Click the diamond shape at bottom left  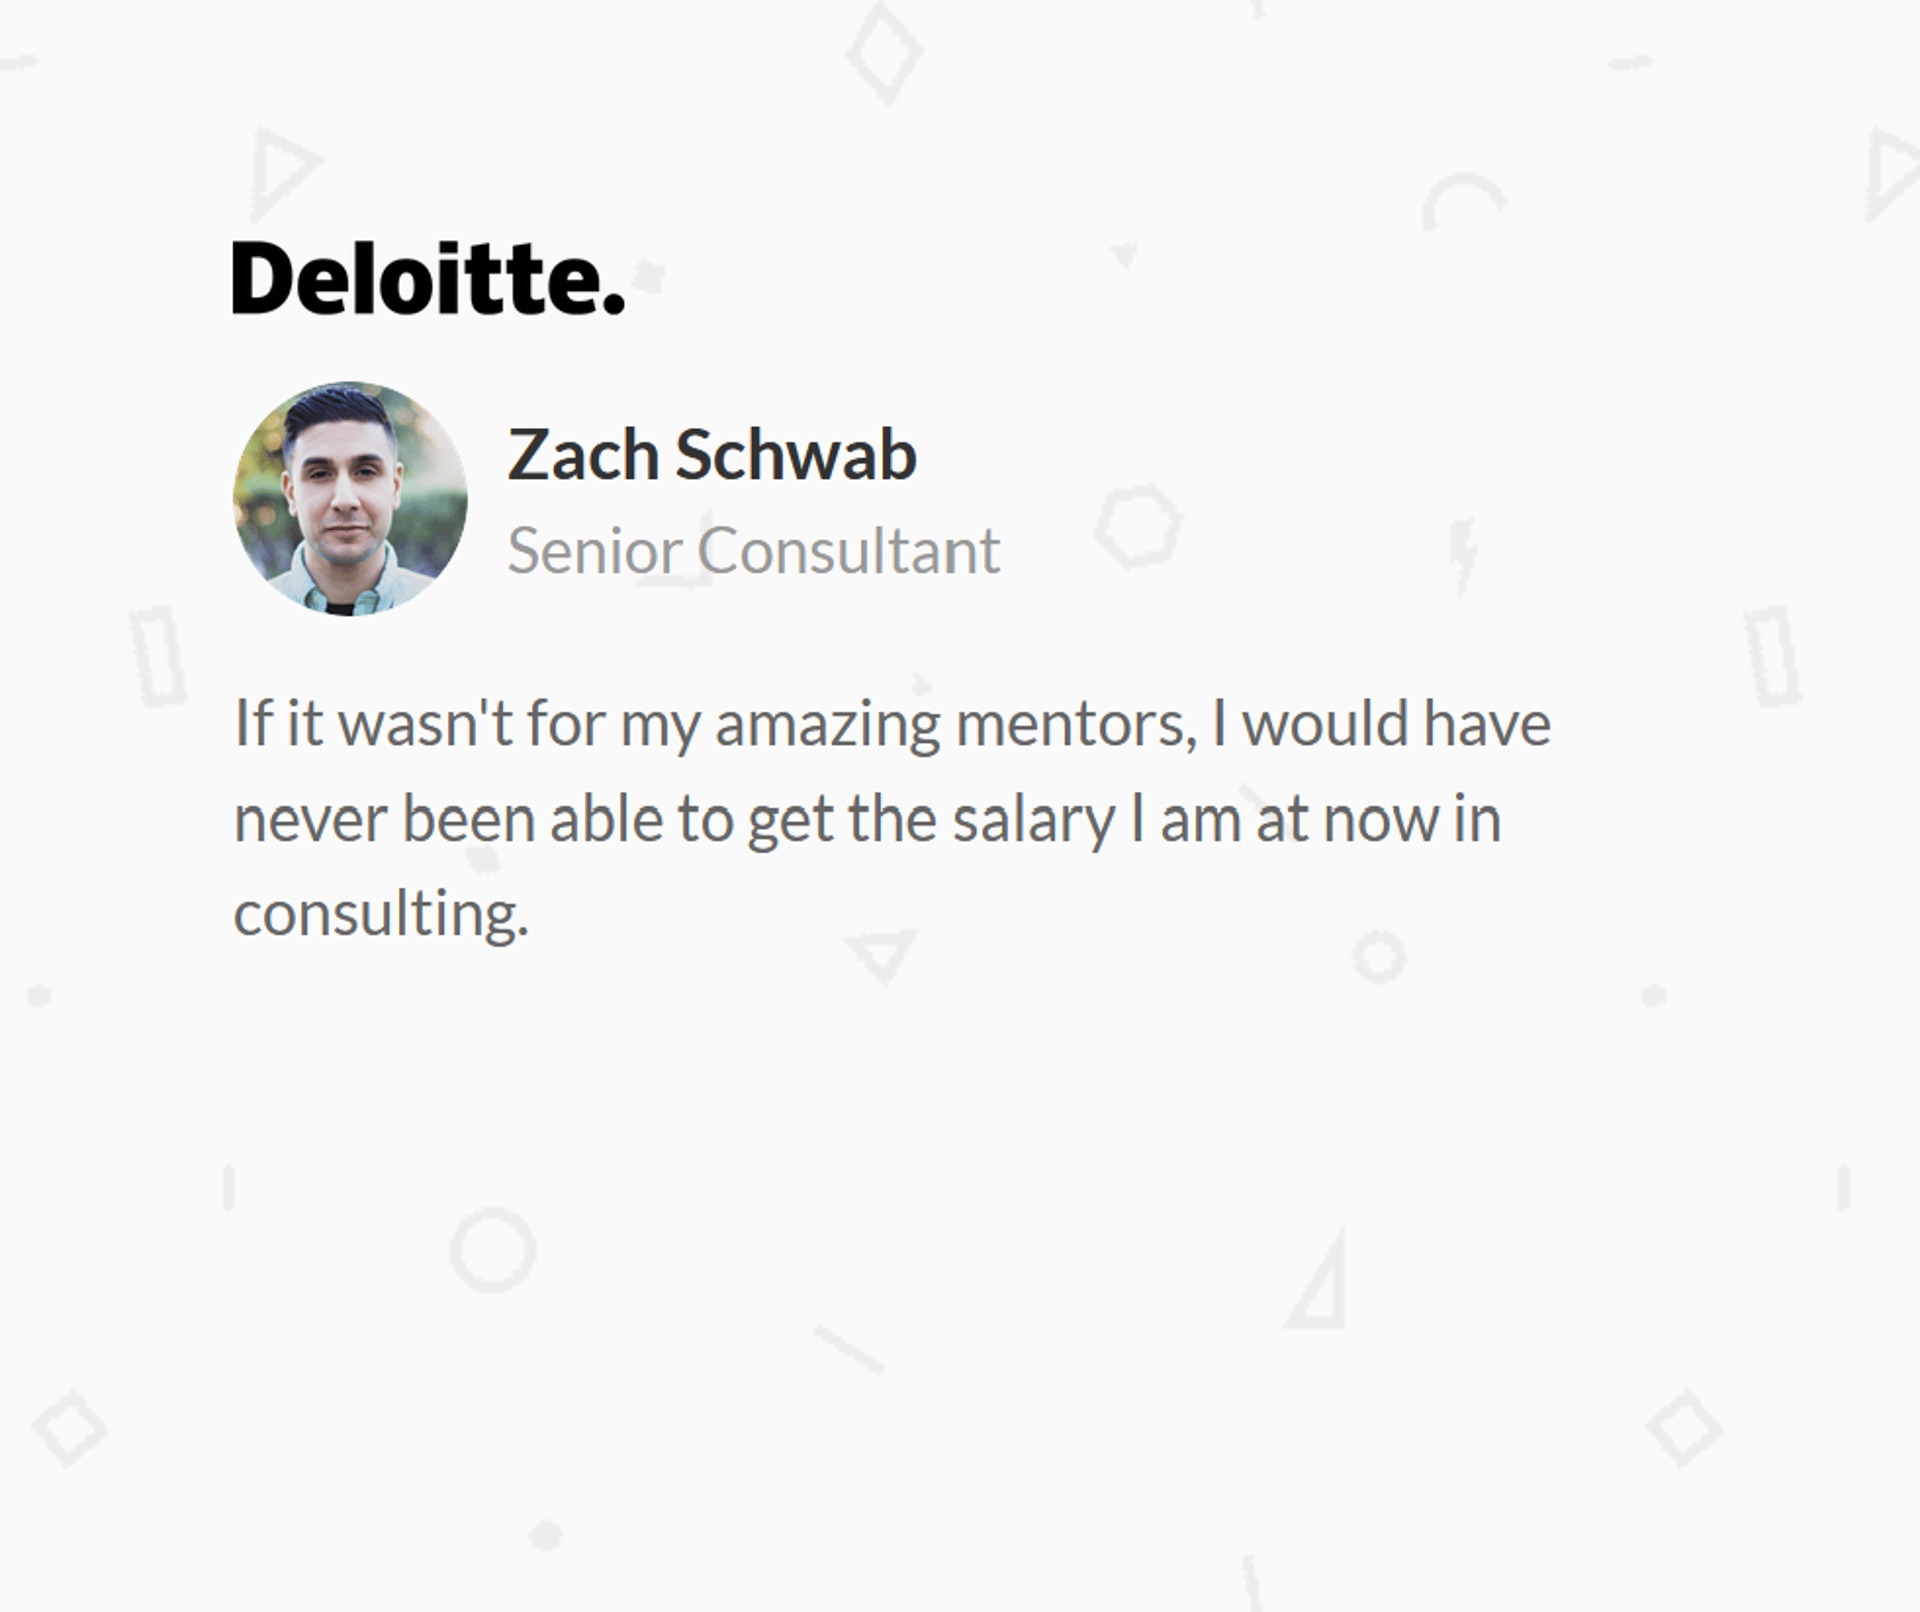[69, 1427]
